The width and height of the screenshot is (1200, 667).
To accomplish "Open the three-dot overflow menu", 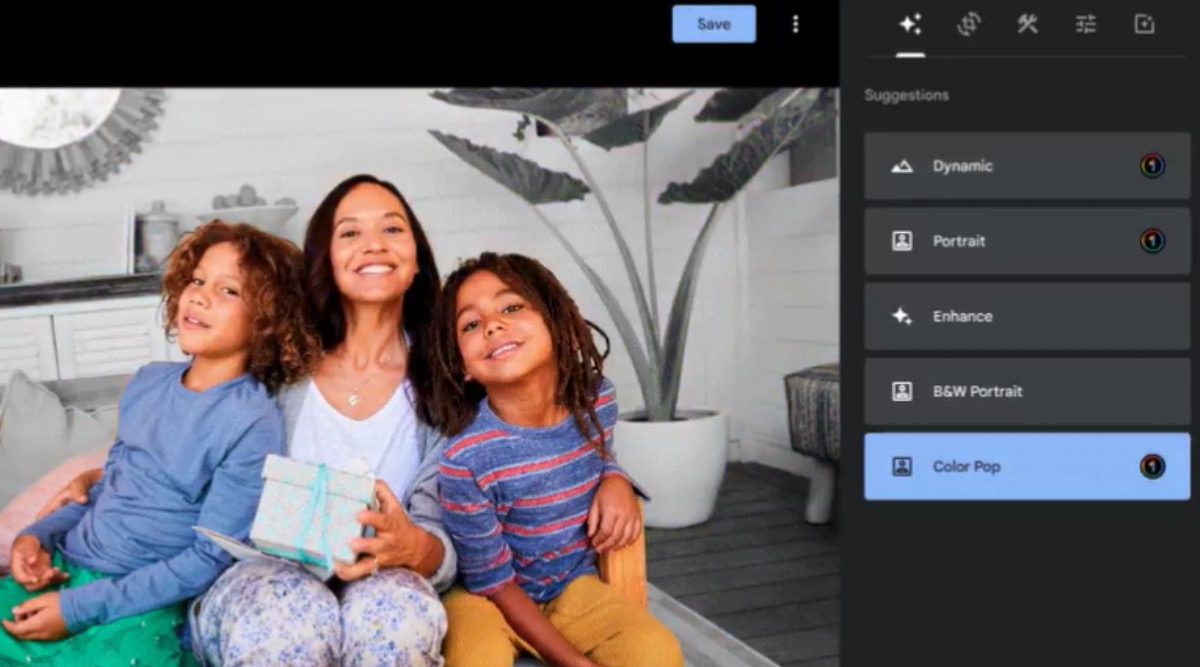I will [795, 24].
